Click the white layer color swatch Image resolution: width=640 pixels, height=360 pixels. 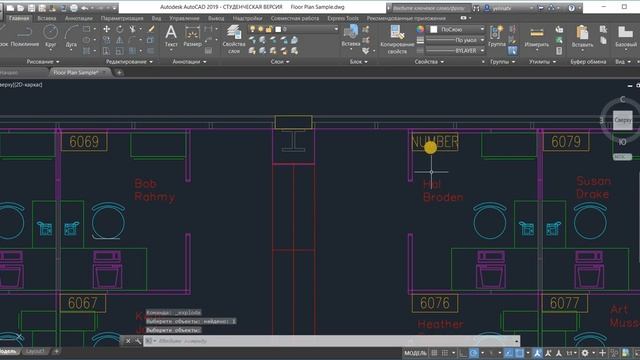click(278, 29)
